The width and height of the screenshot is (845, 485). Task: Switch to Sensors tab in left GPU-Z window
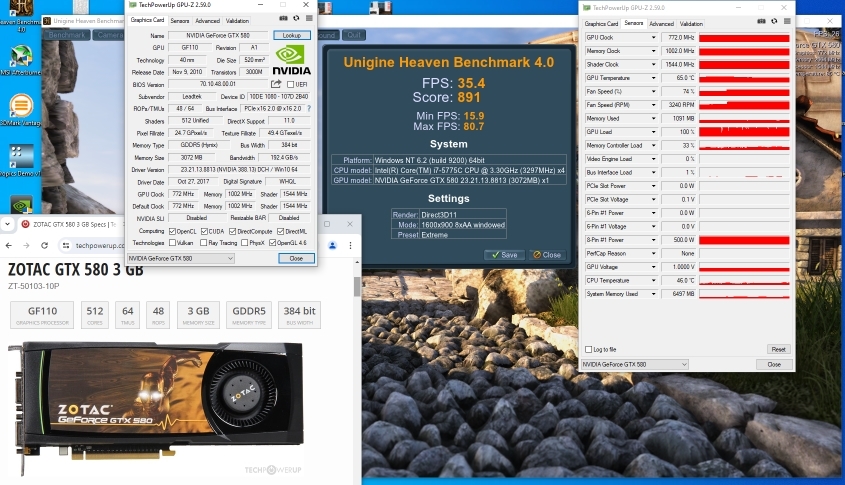pyautogui.click(x=179, y=20)
